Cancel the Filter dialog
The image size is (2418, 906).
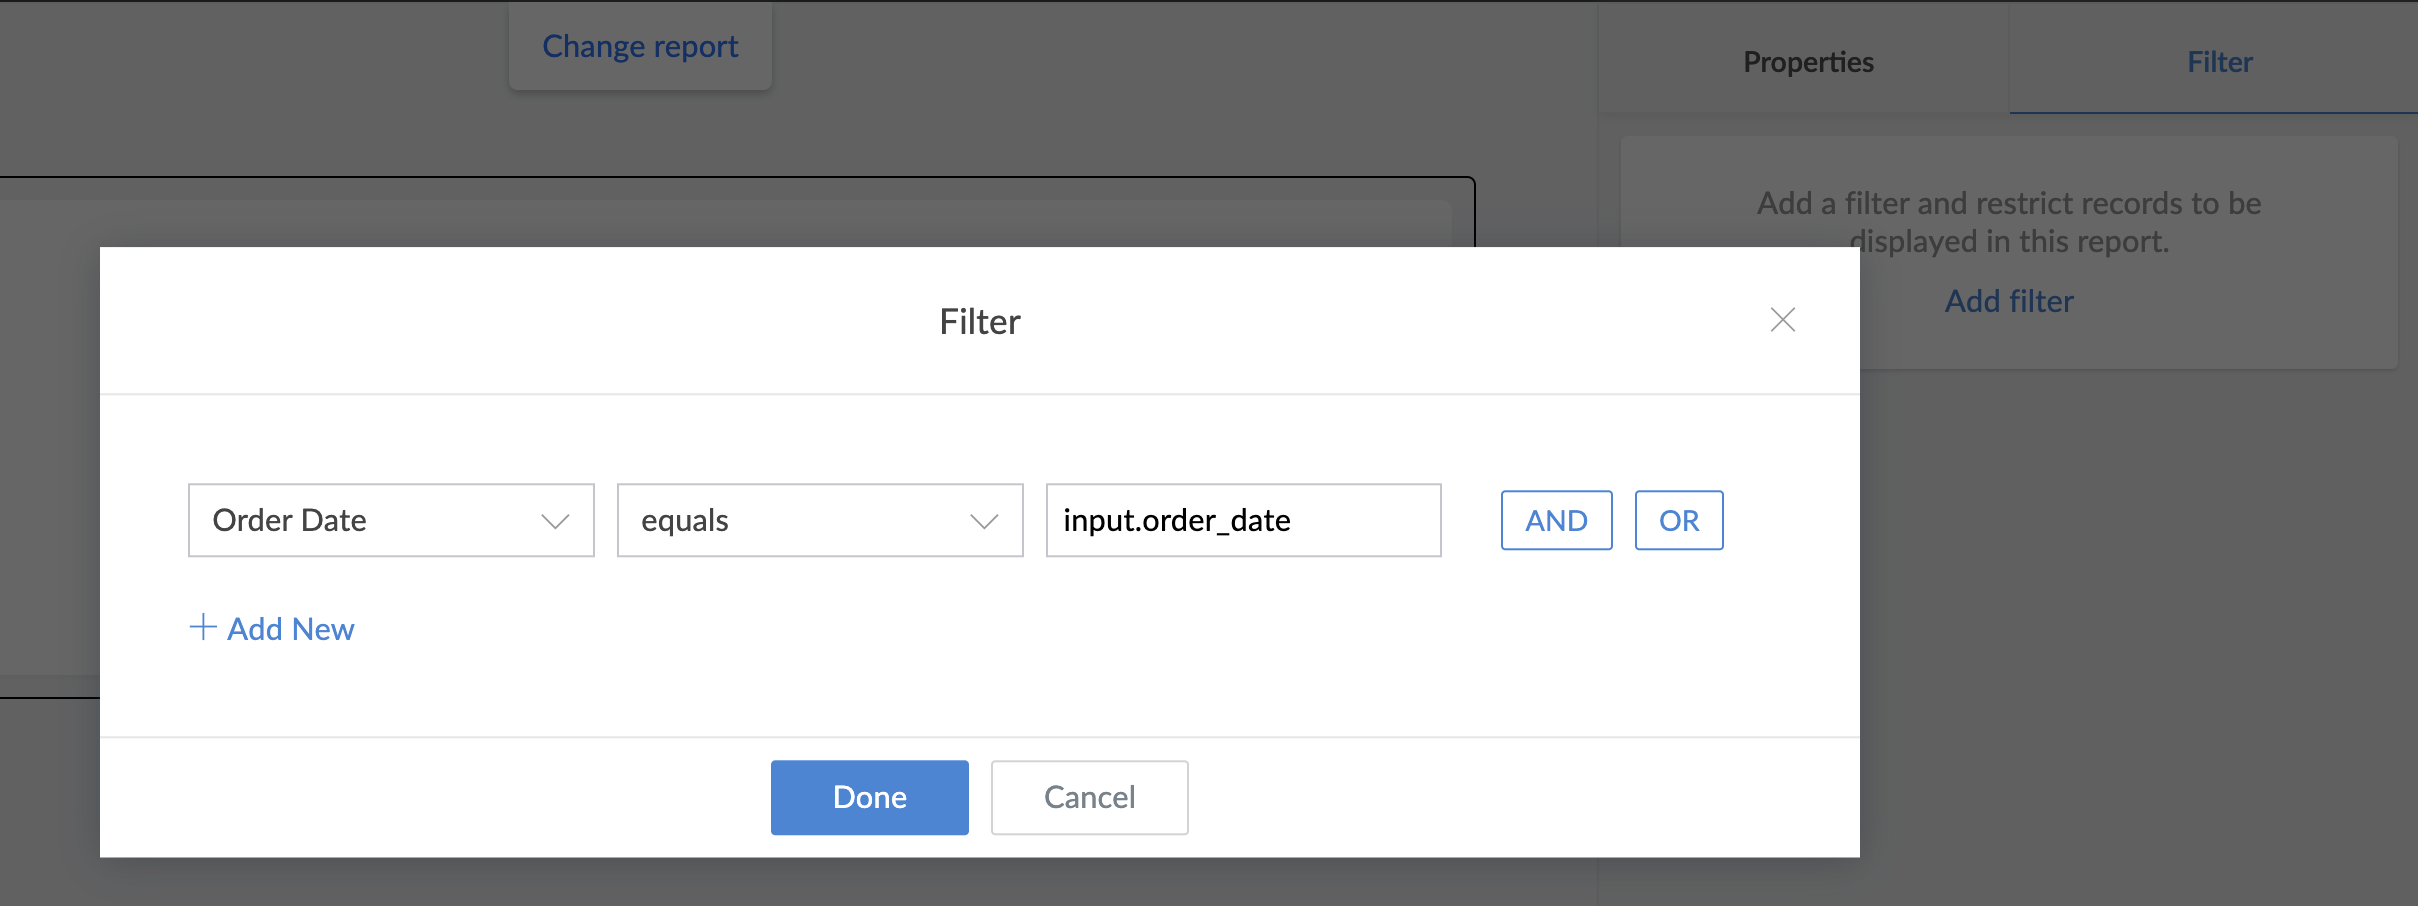[x=1089, y=797]
